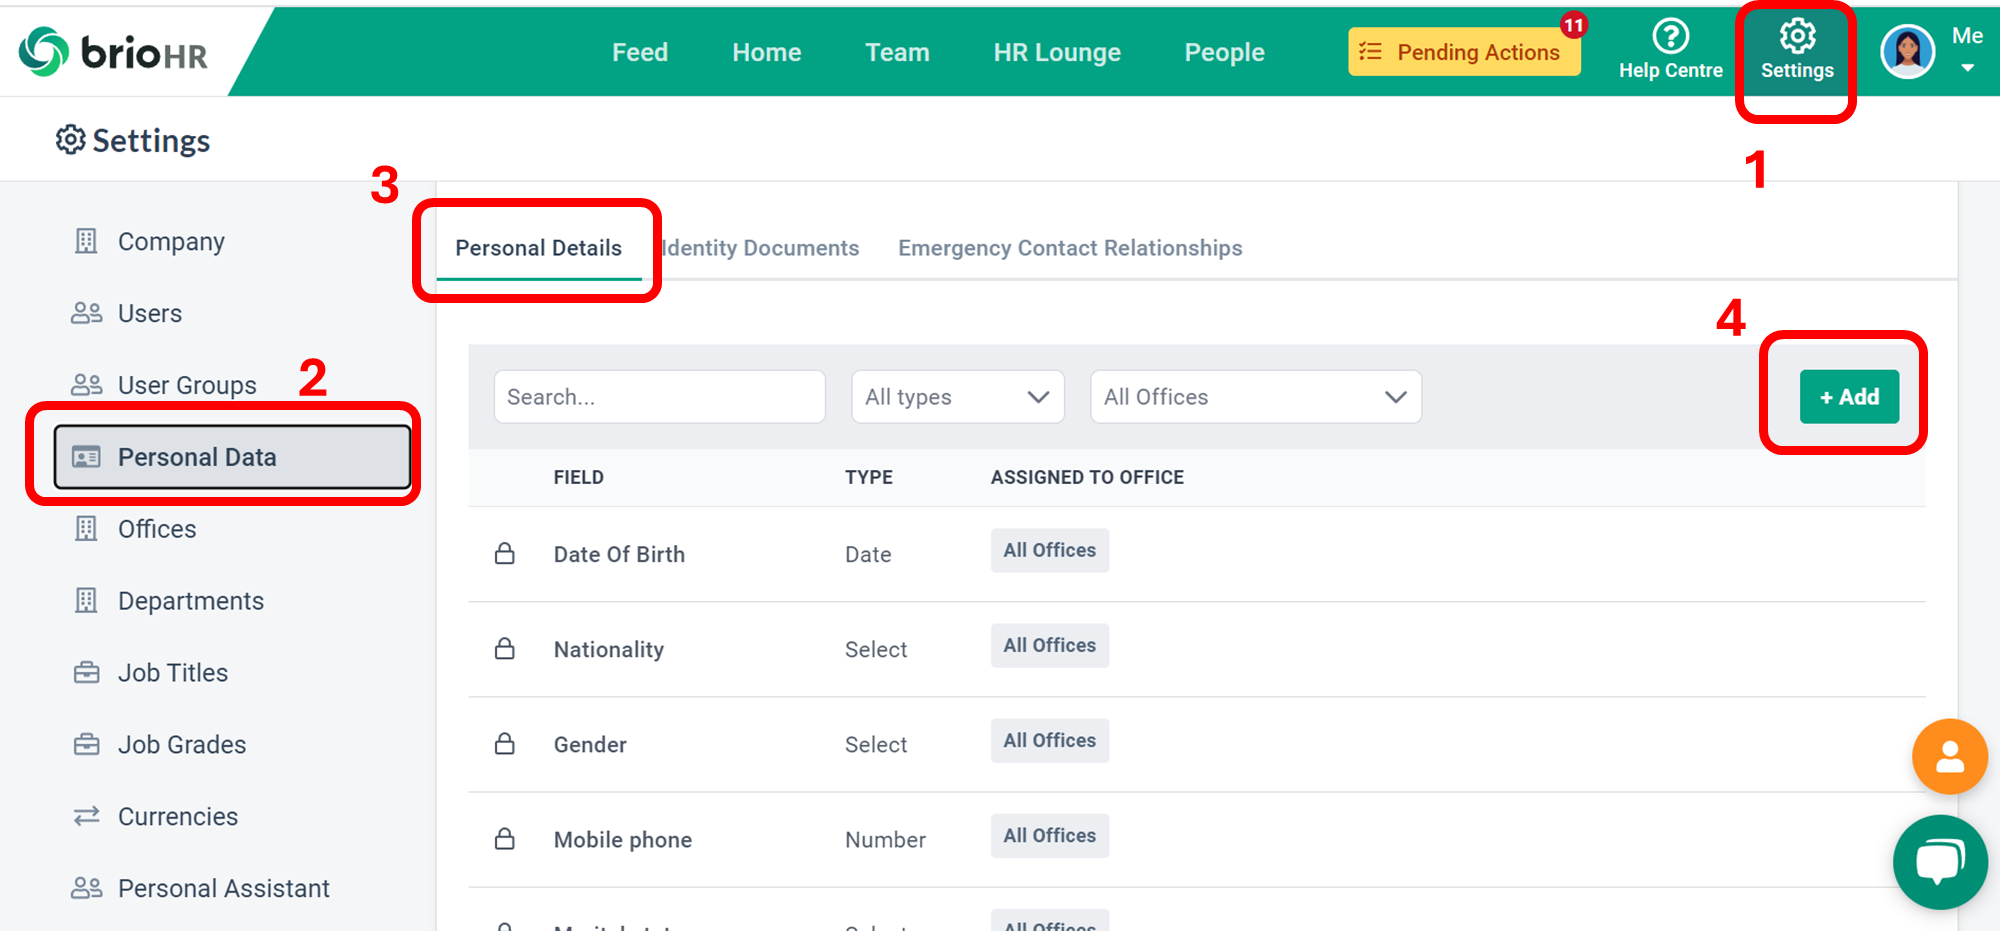The width and height of the screenshot is (2000, 931).
Task: Click the Company building icon
Action: tap(87, 241)
